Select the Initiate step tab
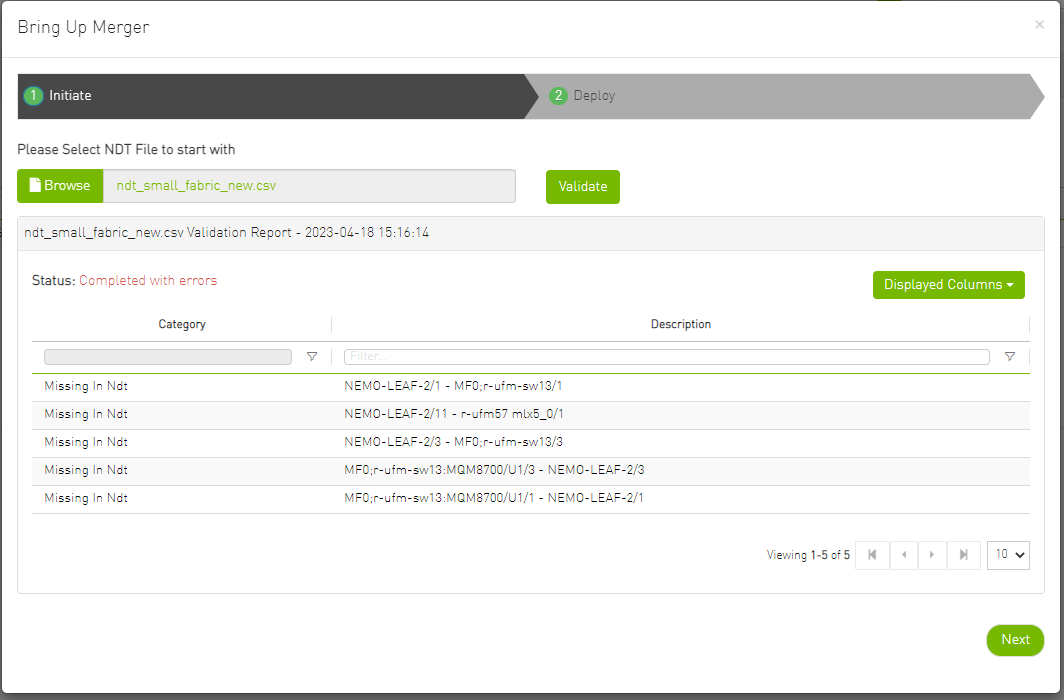The image size is (1064, 700). point(69,96)
